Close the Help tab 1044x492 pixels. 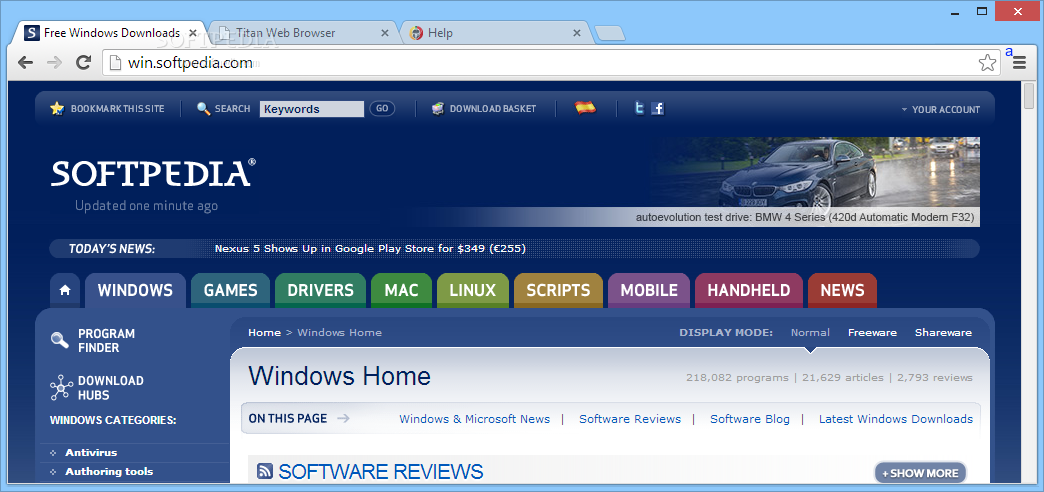(x=577, y=33)
